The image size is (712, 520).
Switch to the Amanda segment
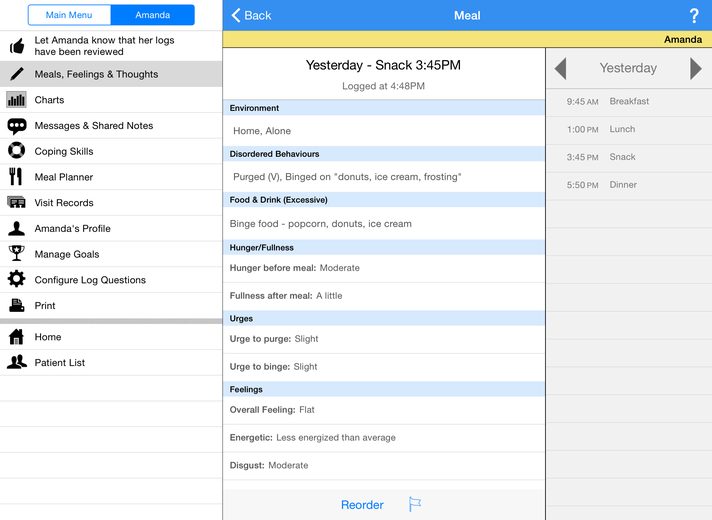[x=153, y=15]
